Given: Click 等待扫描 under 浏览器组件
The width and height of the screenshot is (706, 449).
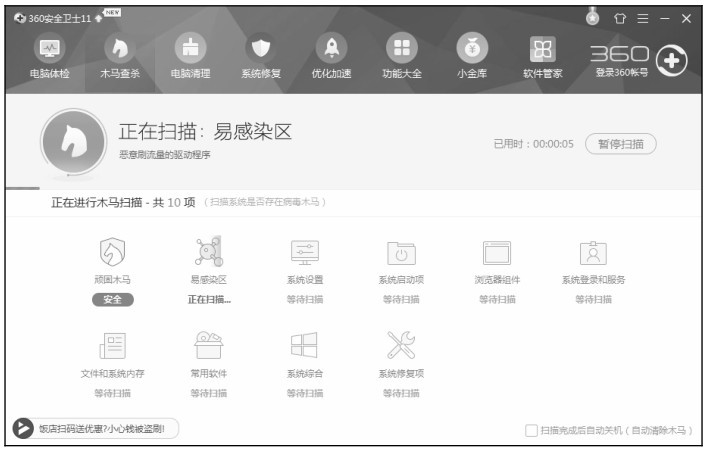Looking at the screenshot, I should click(497, 299).
